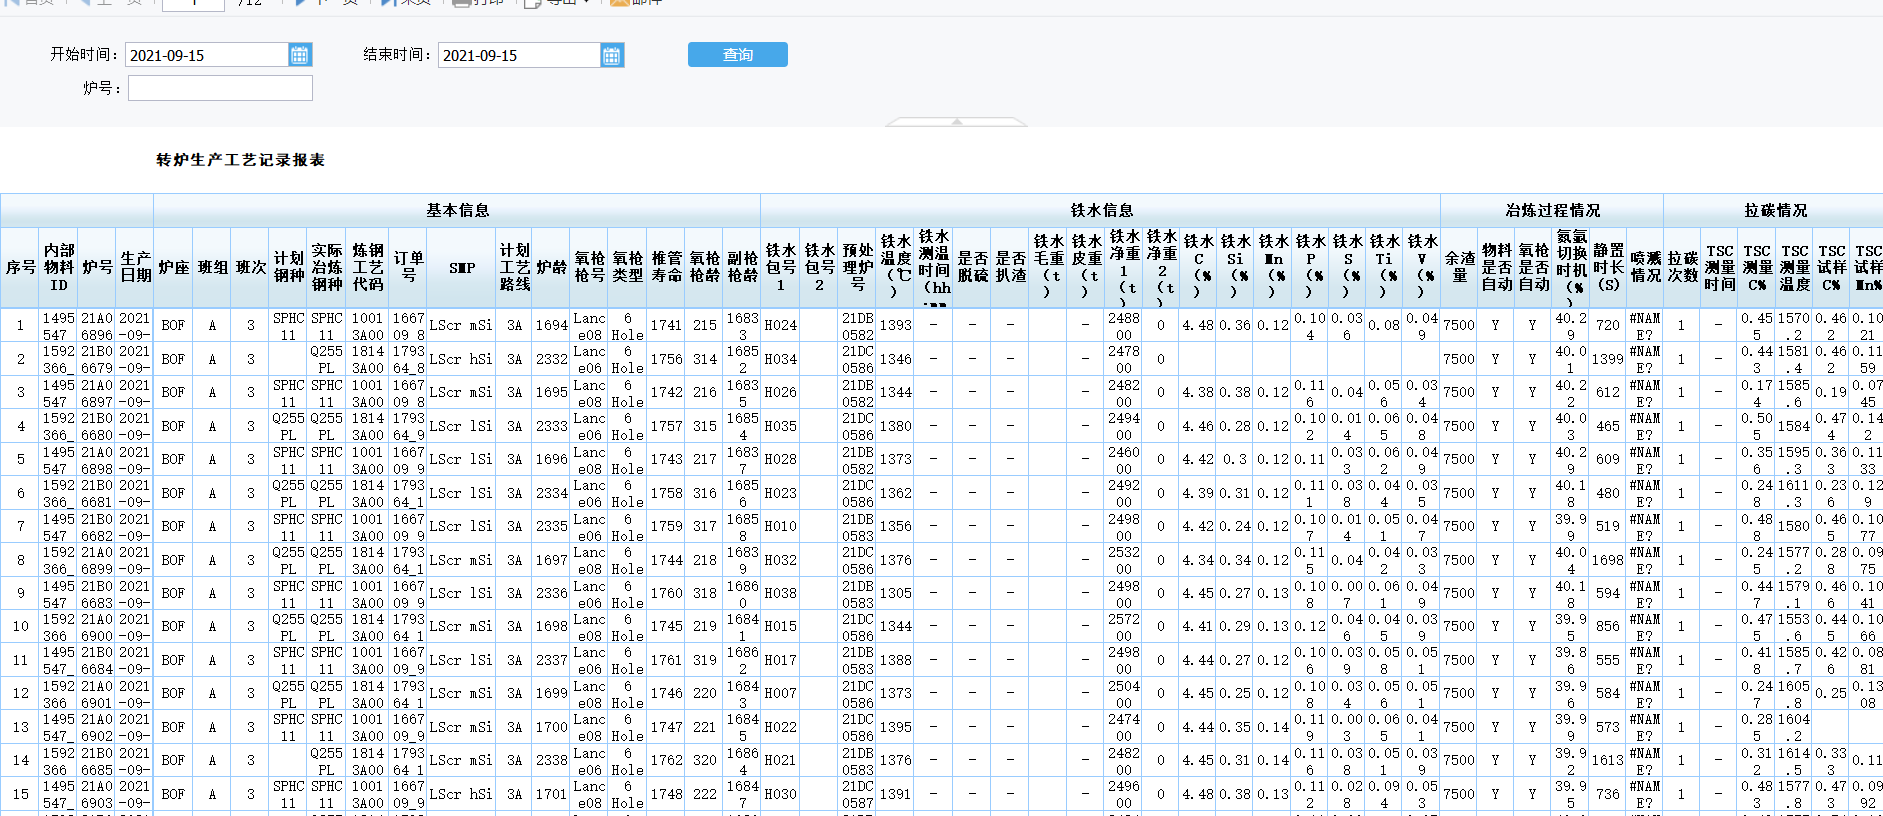Select ladle number cell H007
Screen dimensions: 1883x816
(x=780, y=693)
